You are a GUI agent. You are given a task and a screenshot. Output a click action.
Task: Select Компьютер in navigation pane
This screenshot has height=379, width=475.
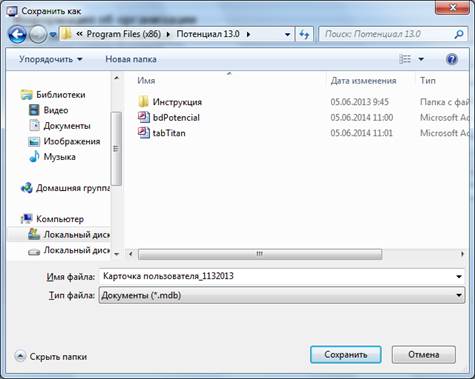(x=60, y=219)
